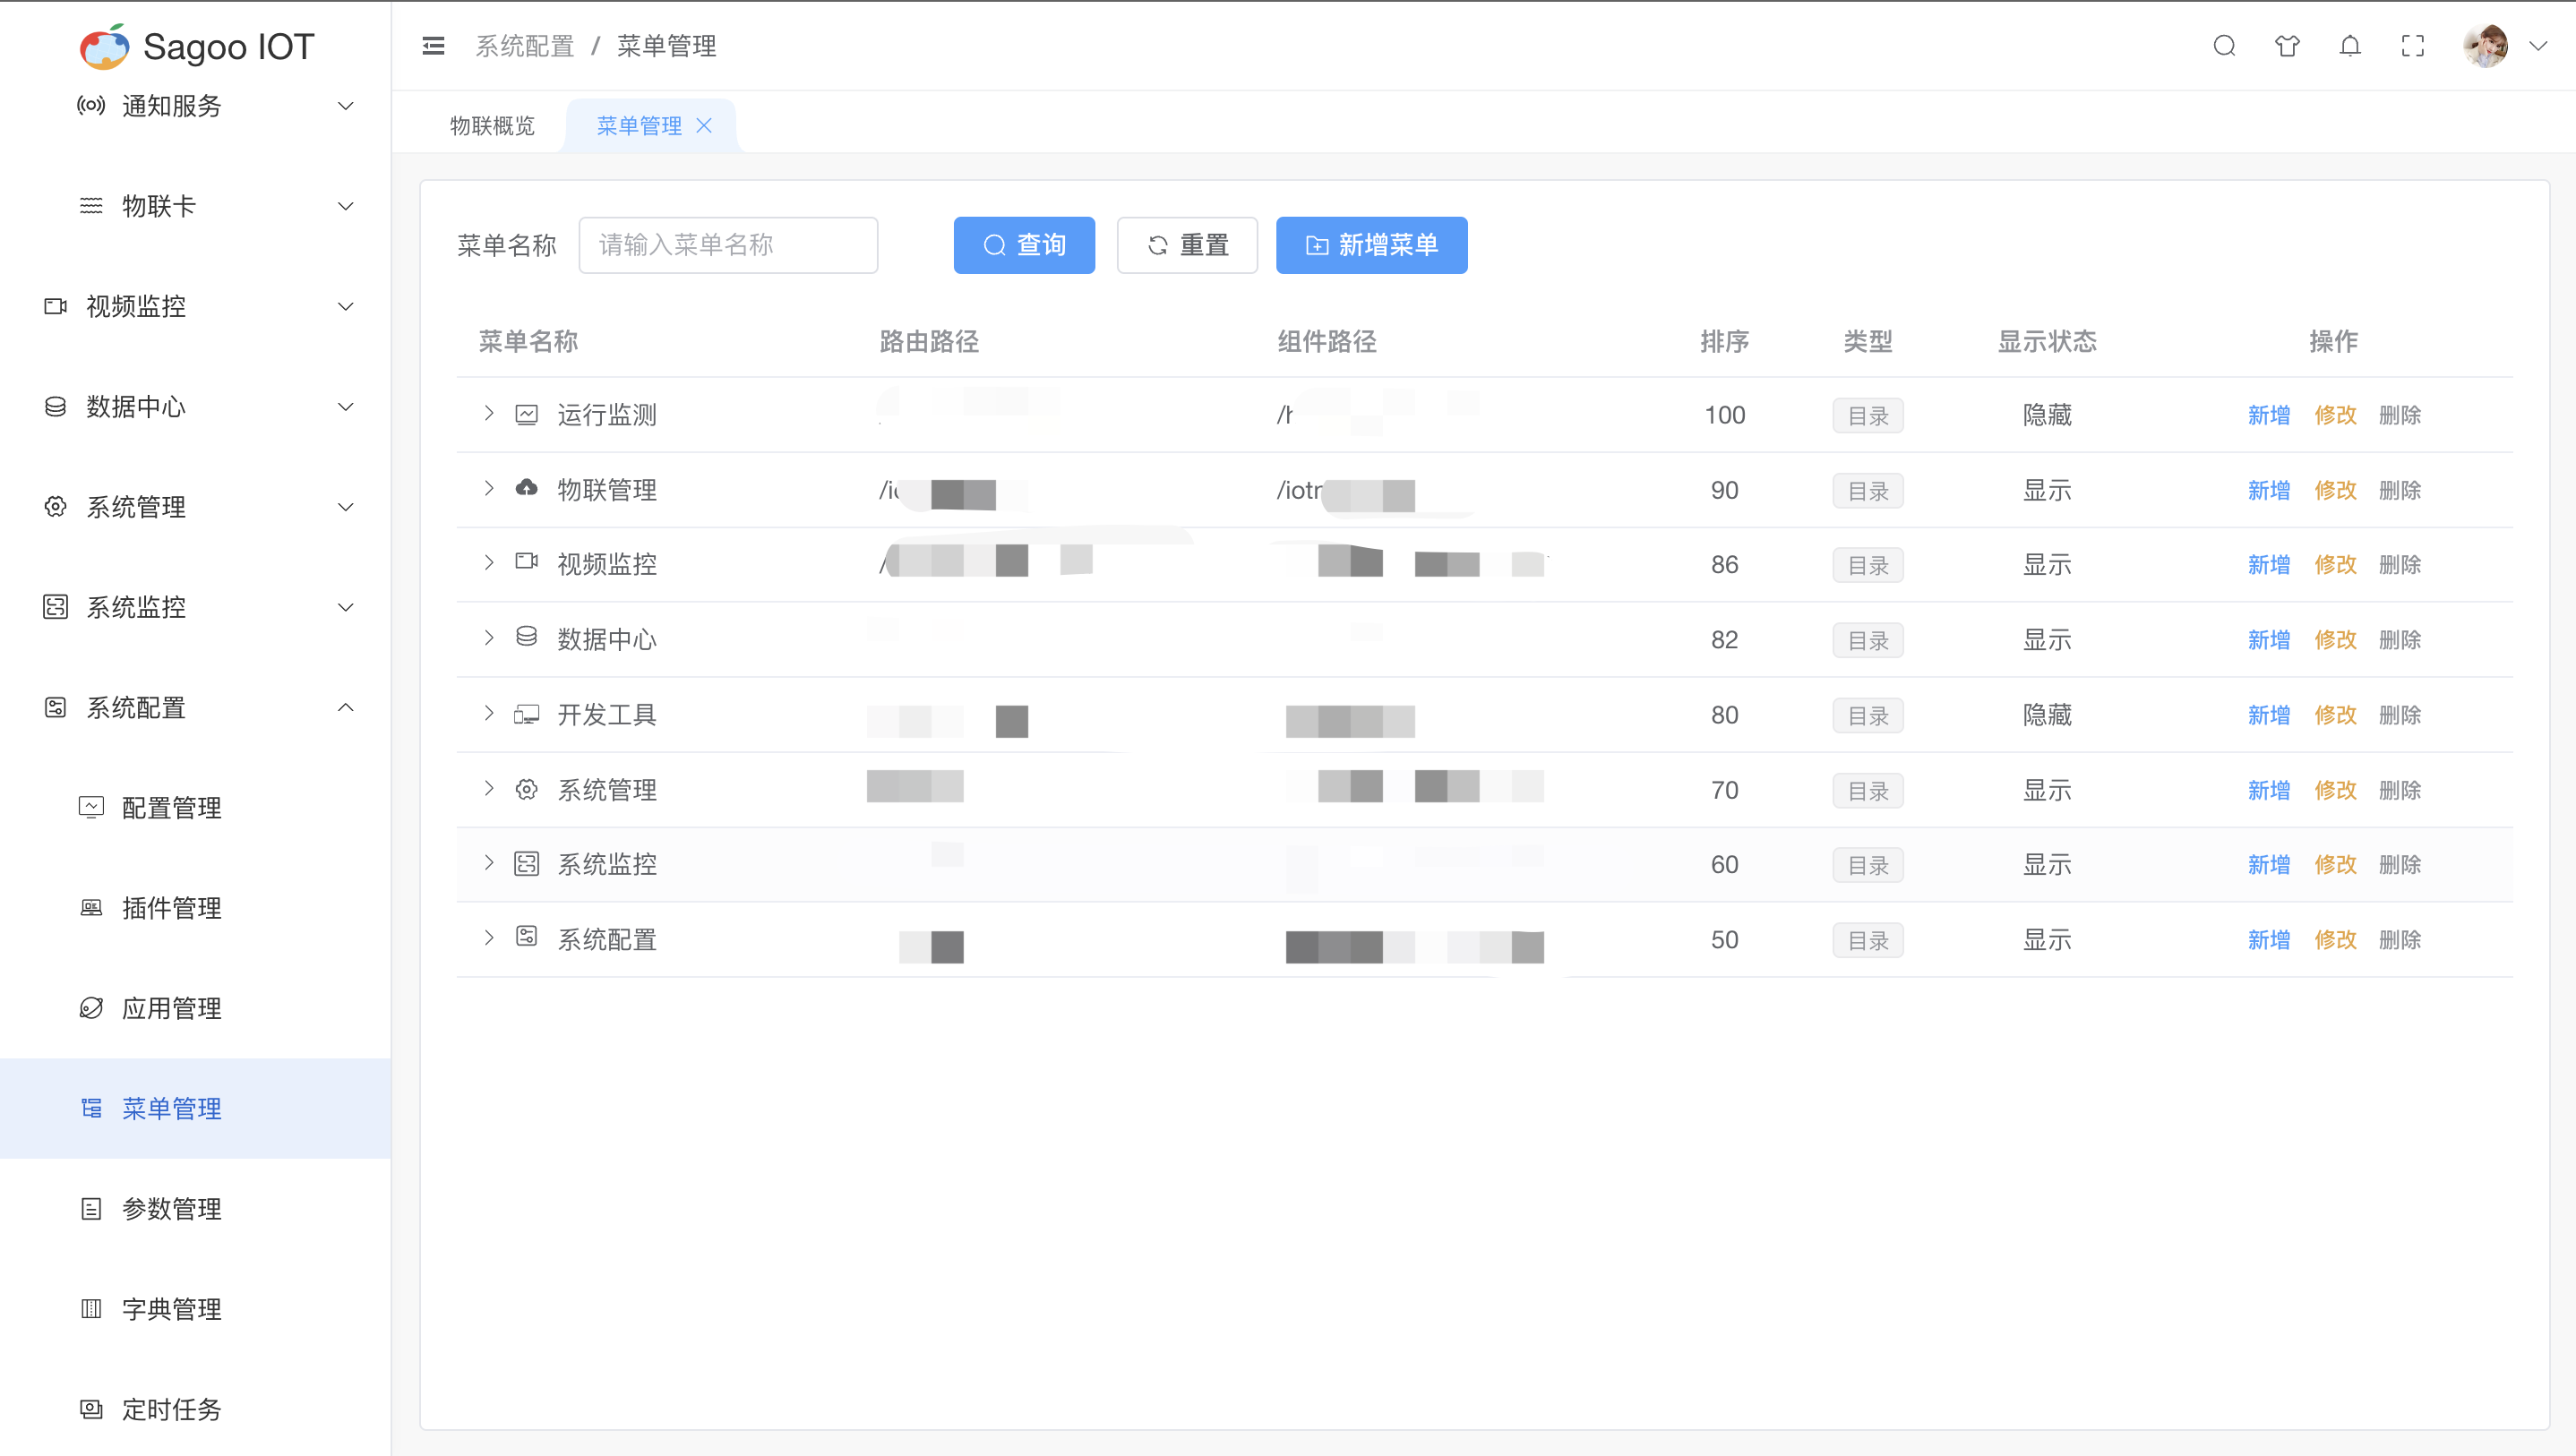Screen dimensions: 2576x1456
Task: Open the user dropdown arrow beside avatar
Action: point(2538,46)
